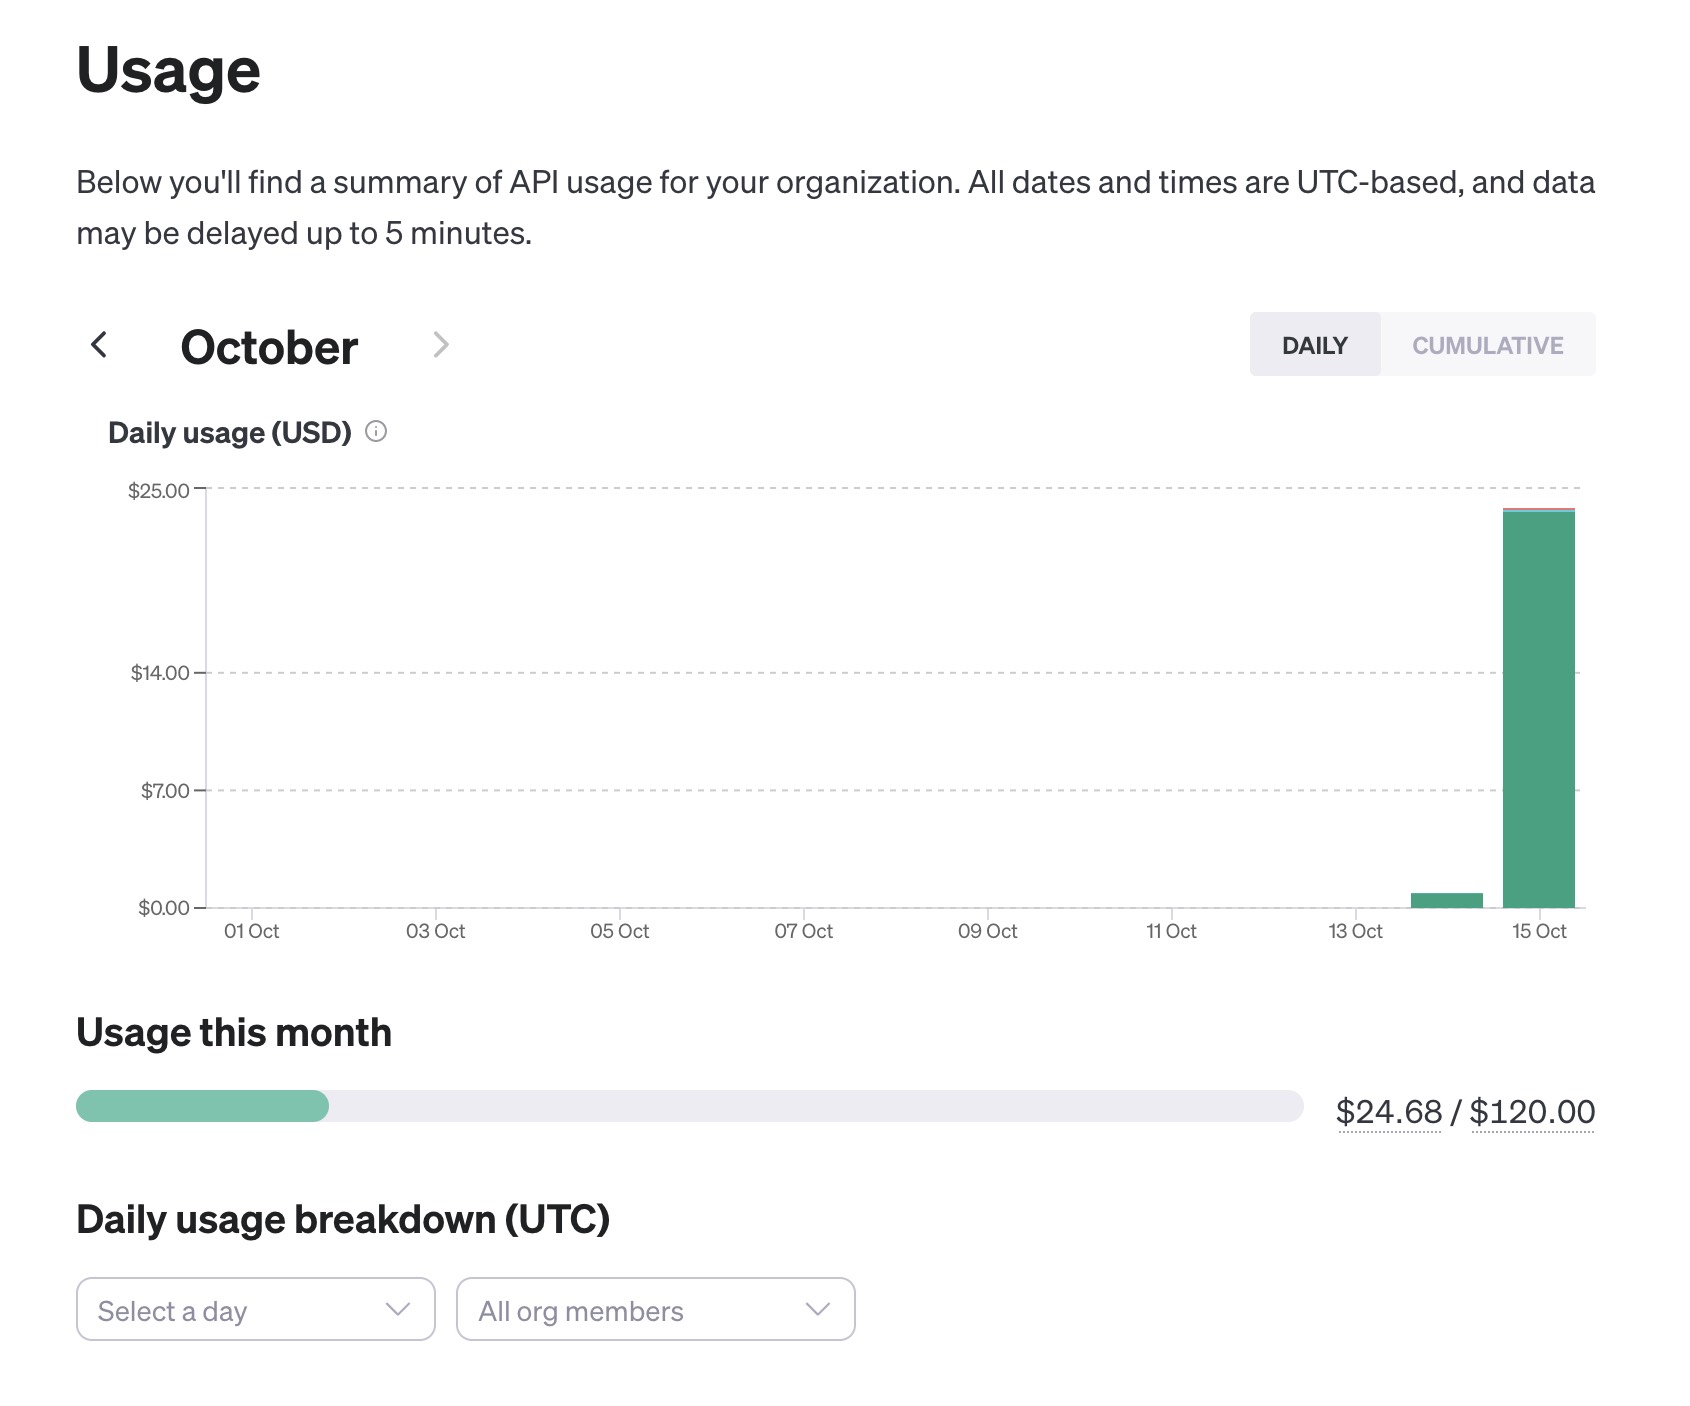Click the $120.00 usage limit amount
Screen dimensions: 1690x1406
[x=1532, y=1112]
